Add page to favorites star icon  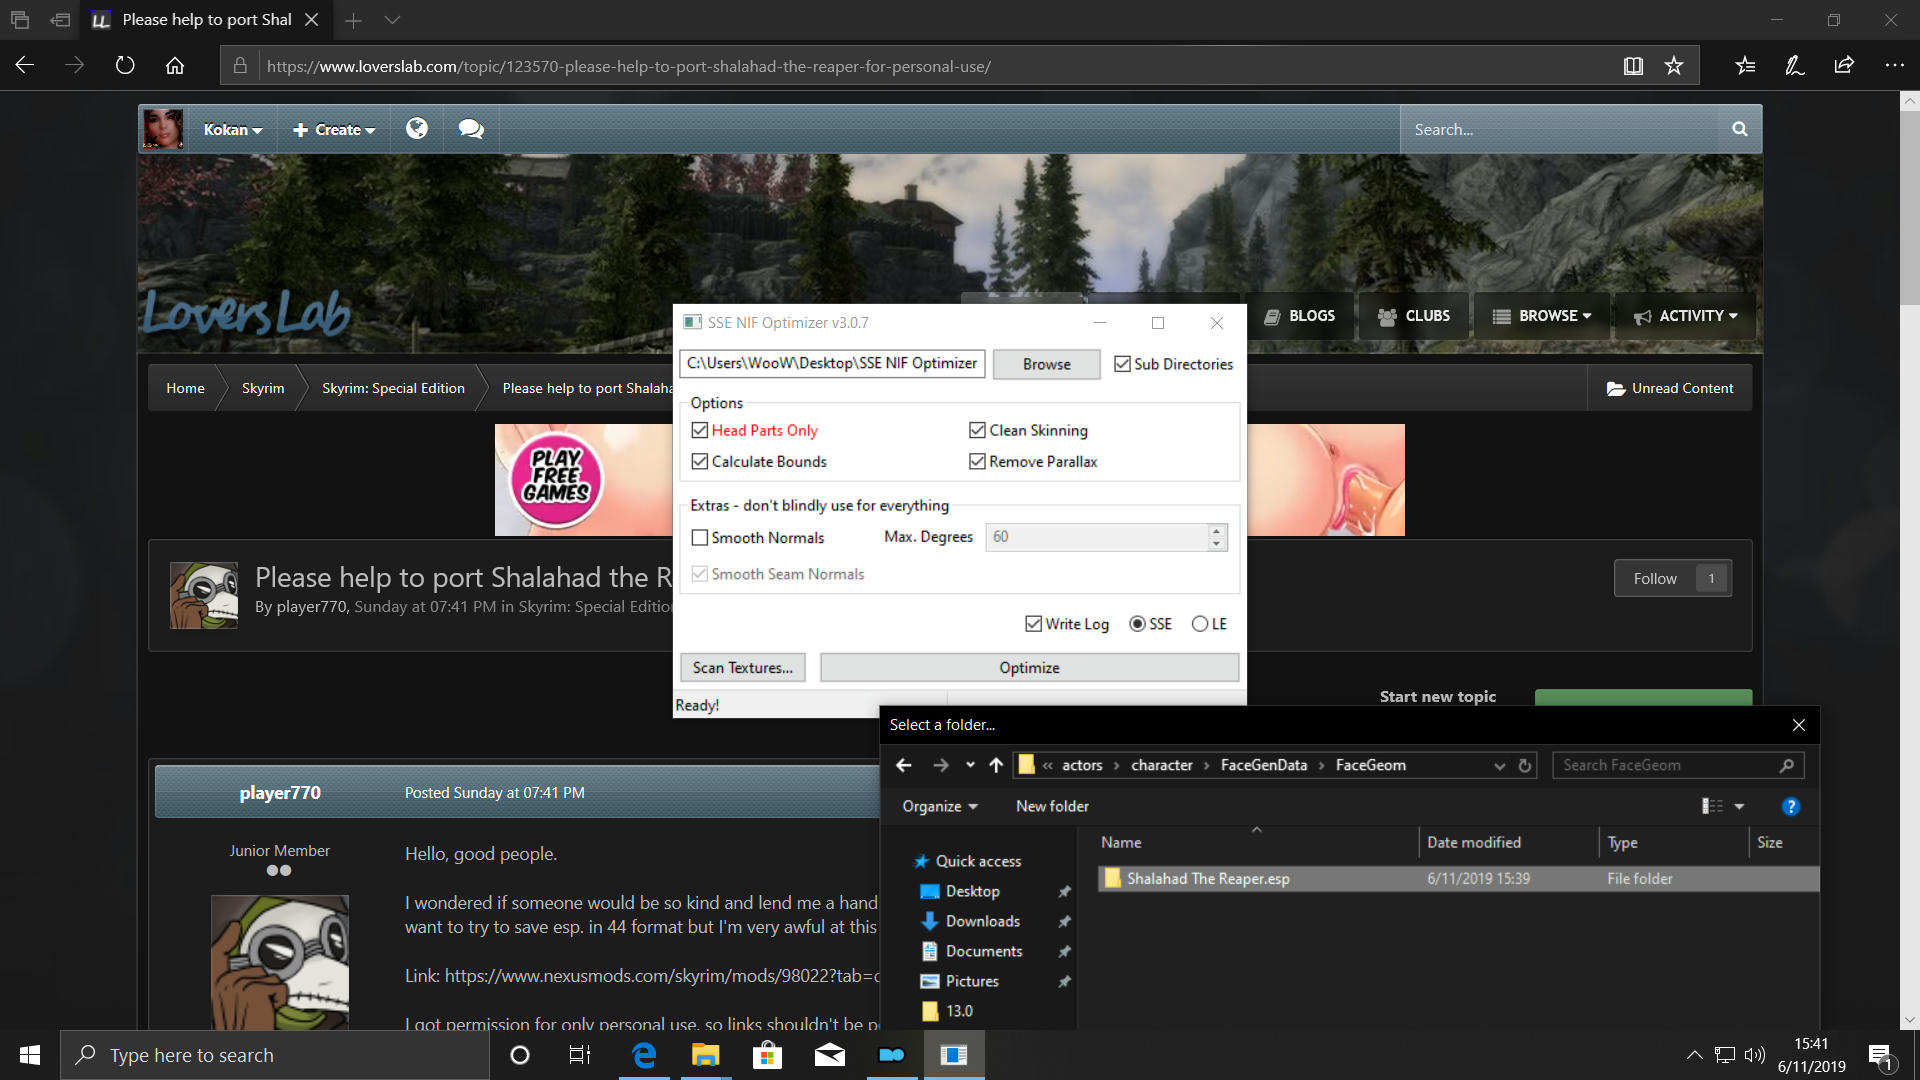pyautogui.click(x=1674, y=66)
